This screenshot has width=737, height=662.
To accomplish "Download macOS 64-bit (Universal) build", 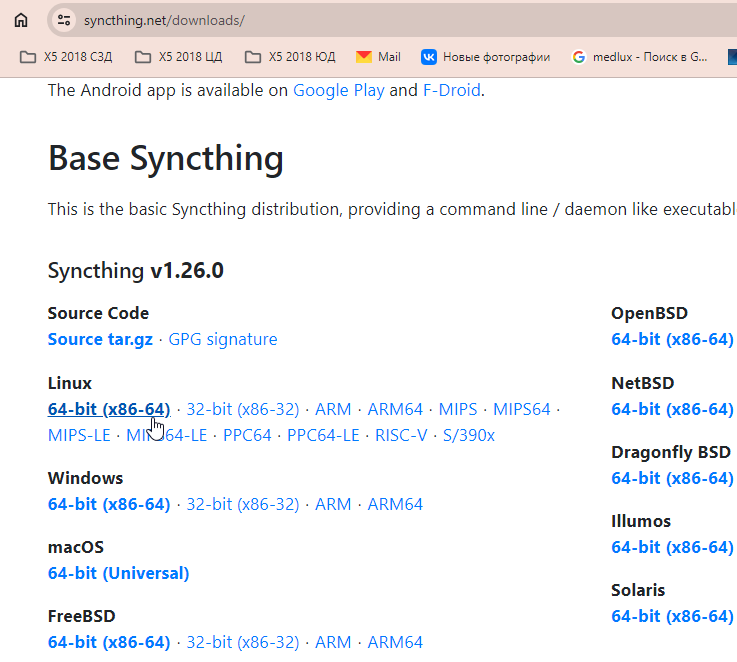I will pos(118,574).
